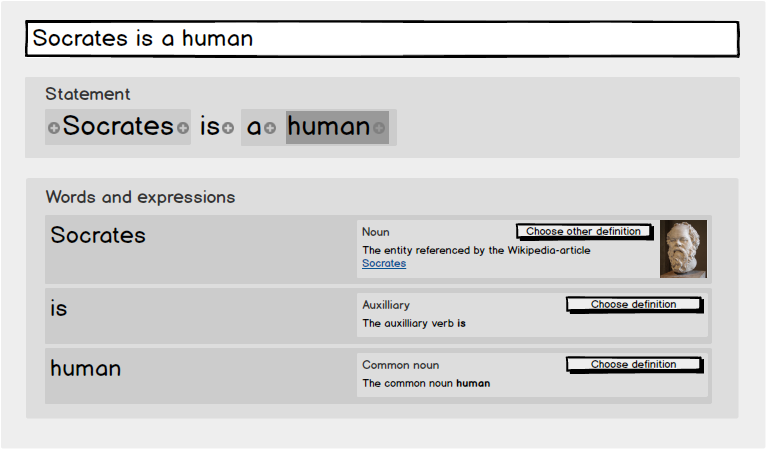
Task: Click the plus icon after highlighted 'human'
Action: coord(379,128)
